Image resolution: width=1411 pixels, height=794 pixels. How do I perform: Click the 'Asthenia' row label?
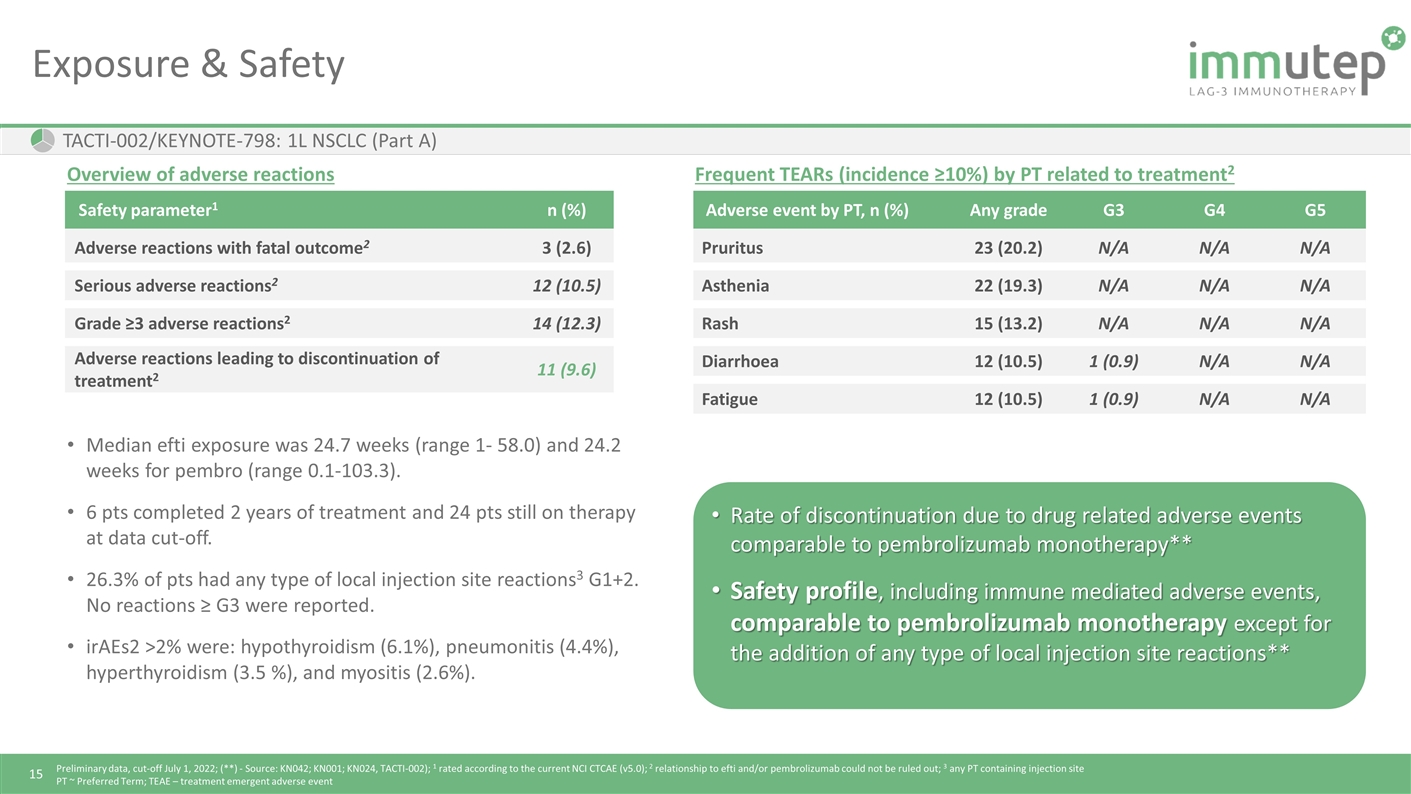735,286
